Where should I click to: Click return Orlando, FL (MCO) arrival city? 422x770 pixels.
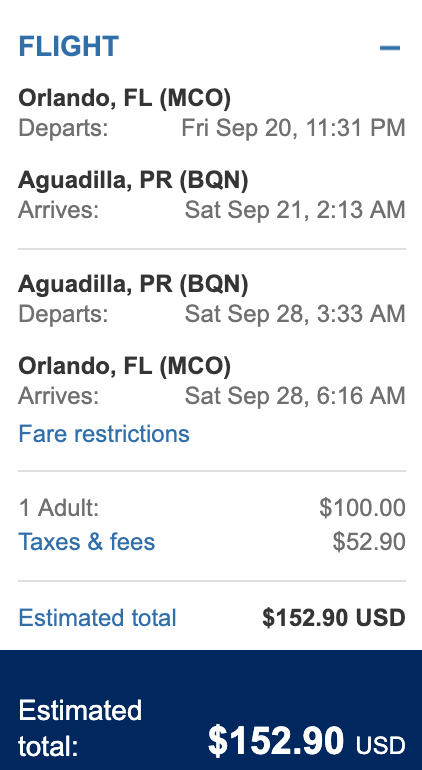click(124, 366)
